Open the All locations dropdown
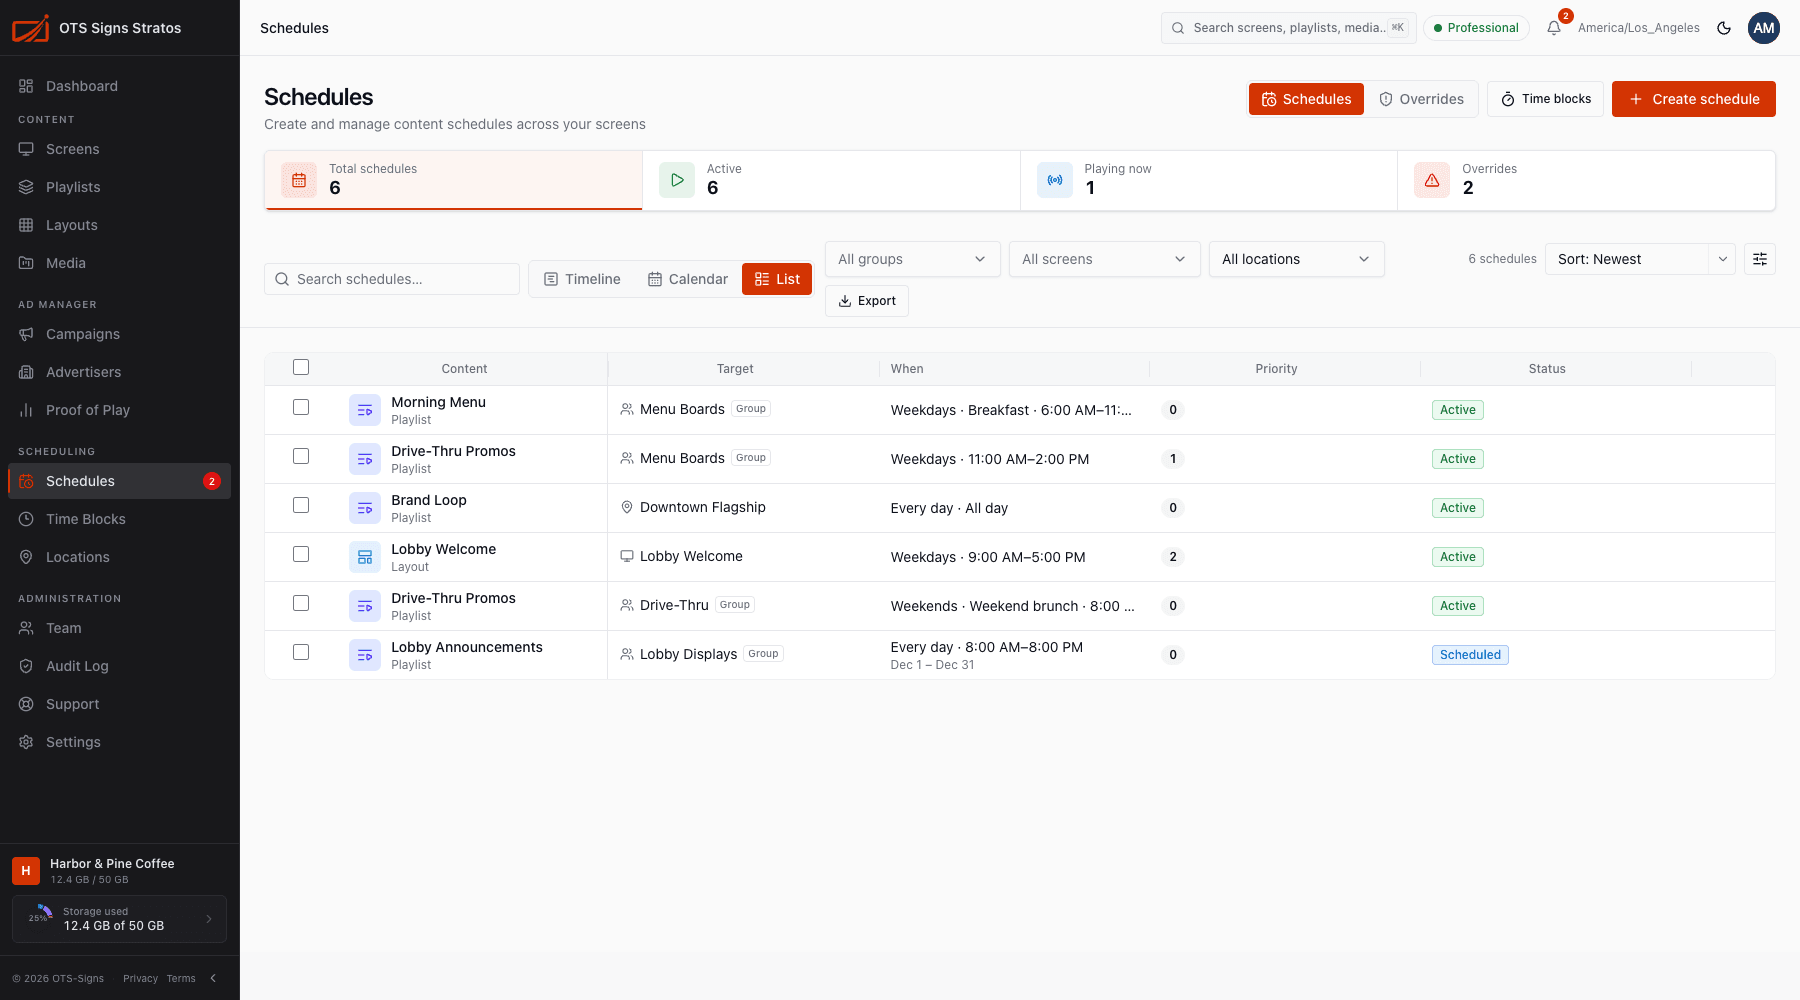This screenshot has width=1800, height=1000. (1296, 259)
